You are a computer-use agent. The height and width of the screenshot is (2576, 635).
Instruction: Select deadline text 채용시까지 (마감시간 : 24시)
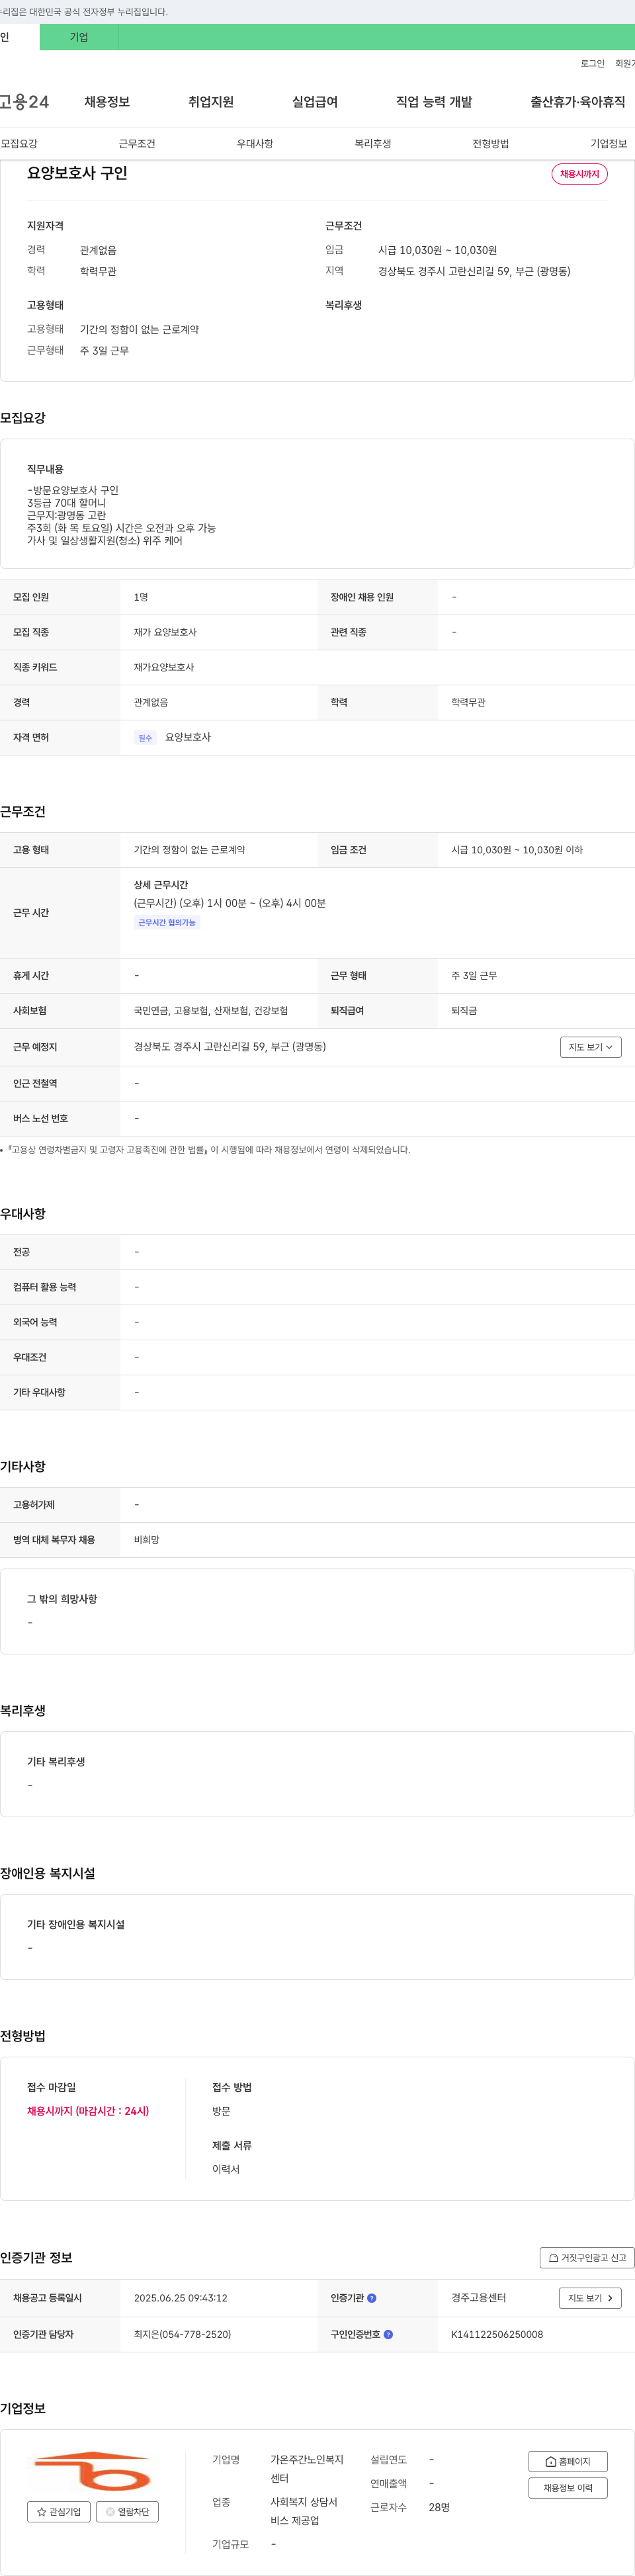(88, 2111)
